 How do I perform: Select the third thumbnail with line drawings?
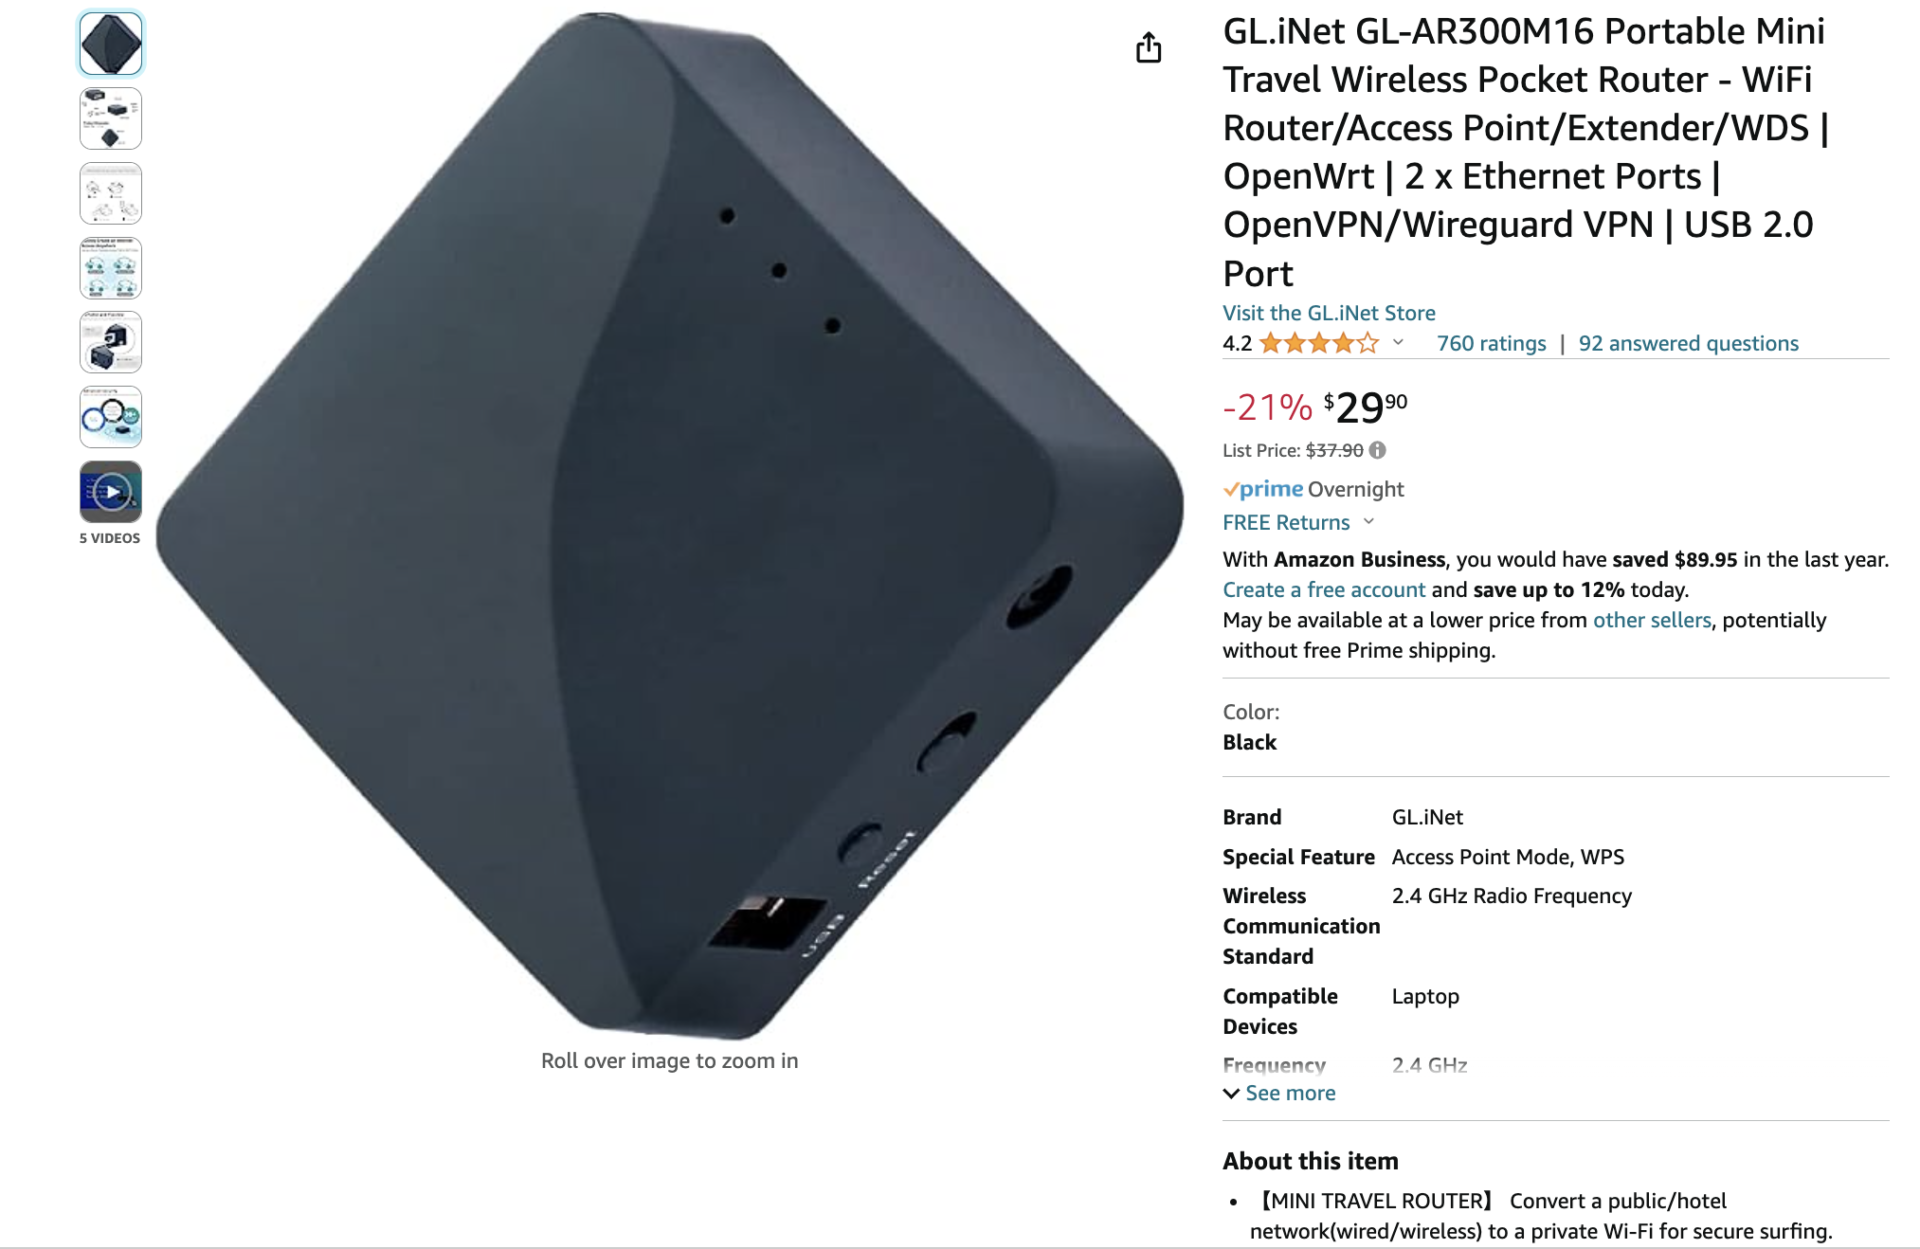(111, 193)
